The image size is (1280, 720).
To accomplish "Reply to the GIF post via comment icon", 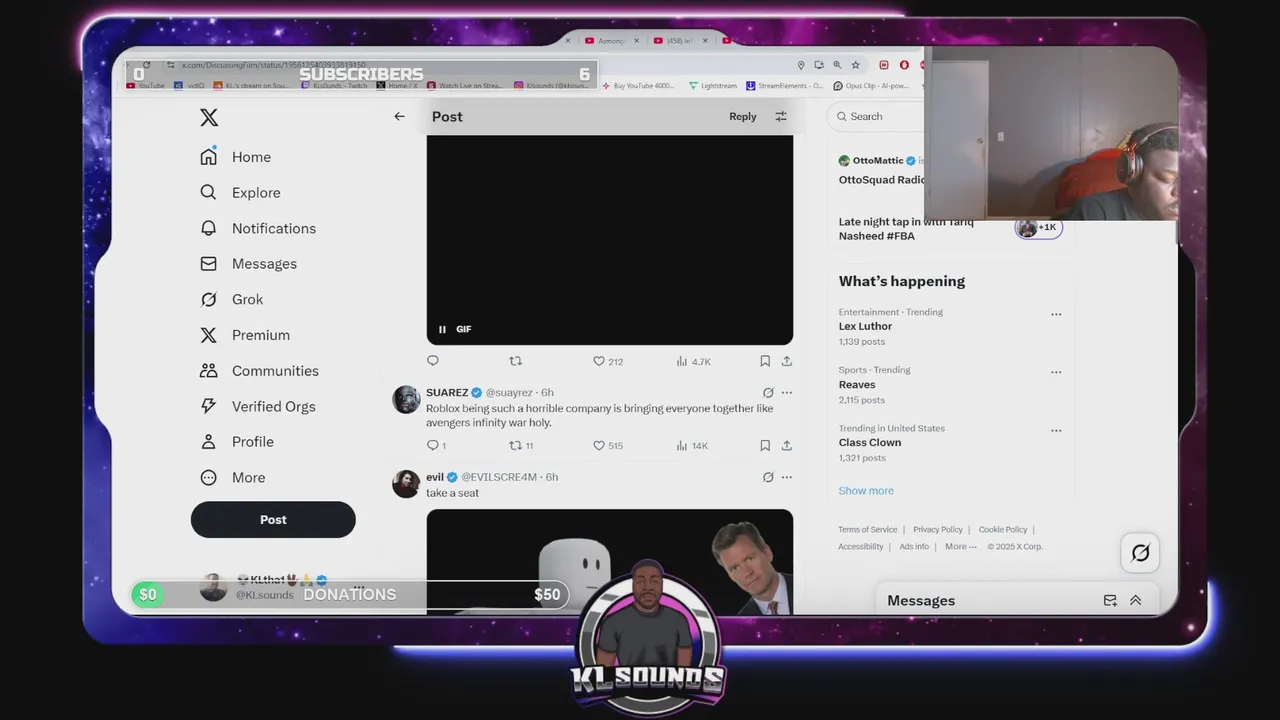I will point(433,361).
